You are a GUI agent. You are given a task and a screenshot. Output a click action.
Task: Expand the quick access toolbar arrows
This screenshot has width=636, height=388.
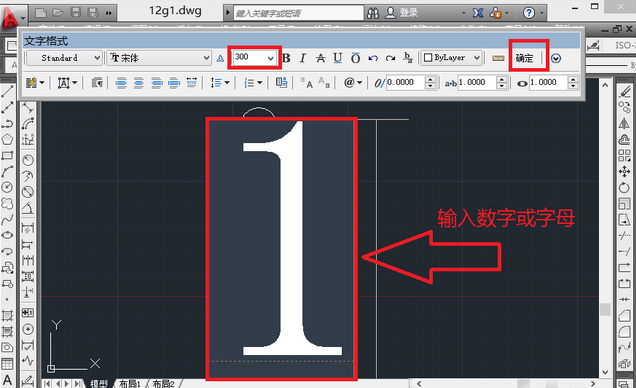pyautogui.click(x=109, y=13)
